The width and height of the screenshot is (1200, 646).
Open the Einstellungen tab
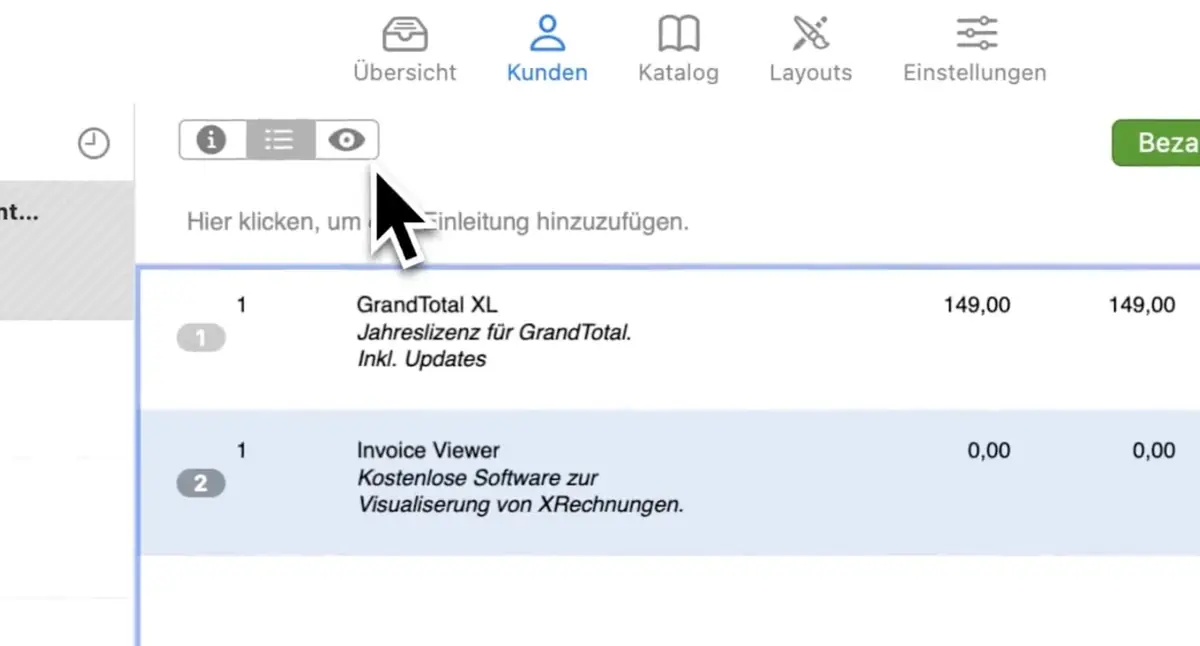(x=975, y=50)
